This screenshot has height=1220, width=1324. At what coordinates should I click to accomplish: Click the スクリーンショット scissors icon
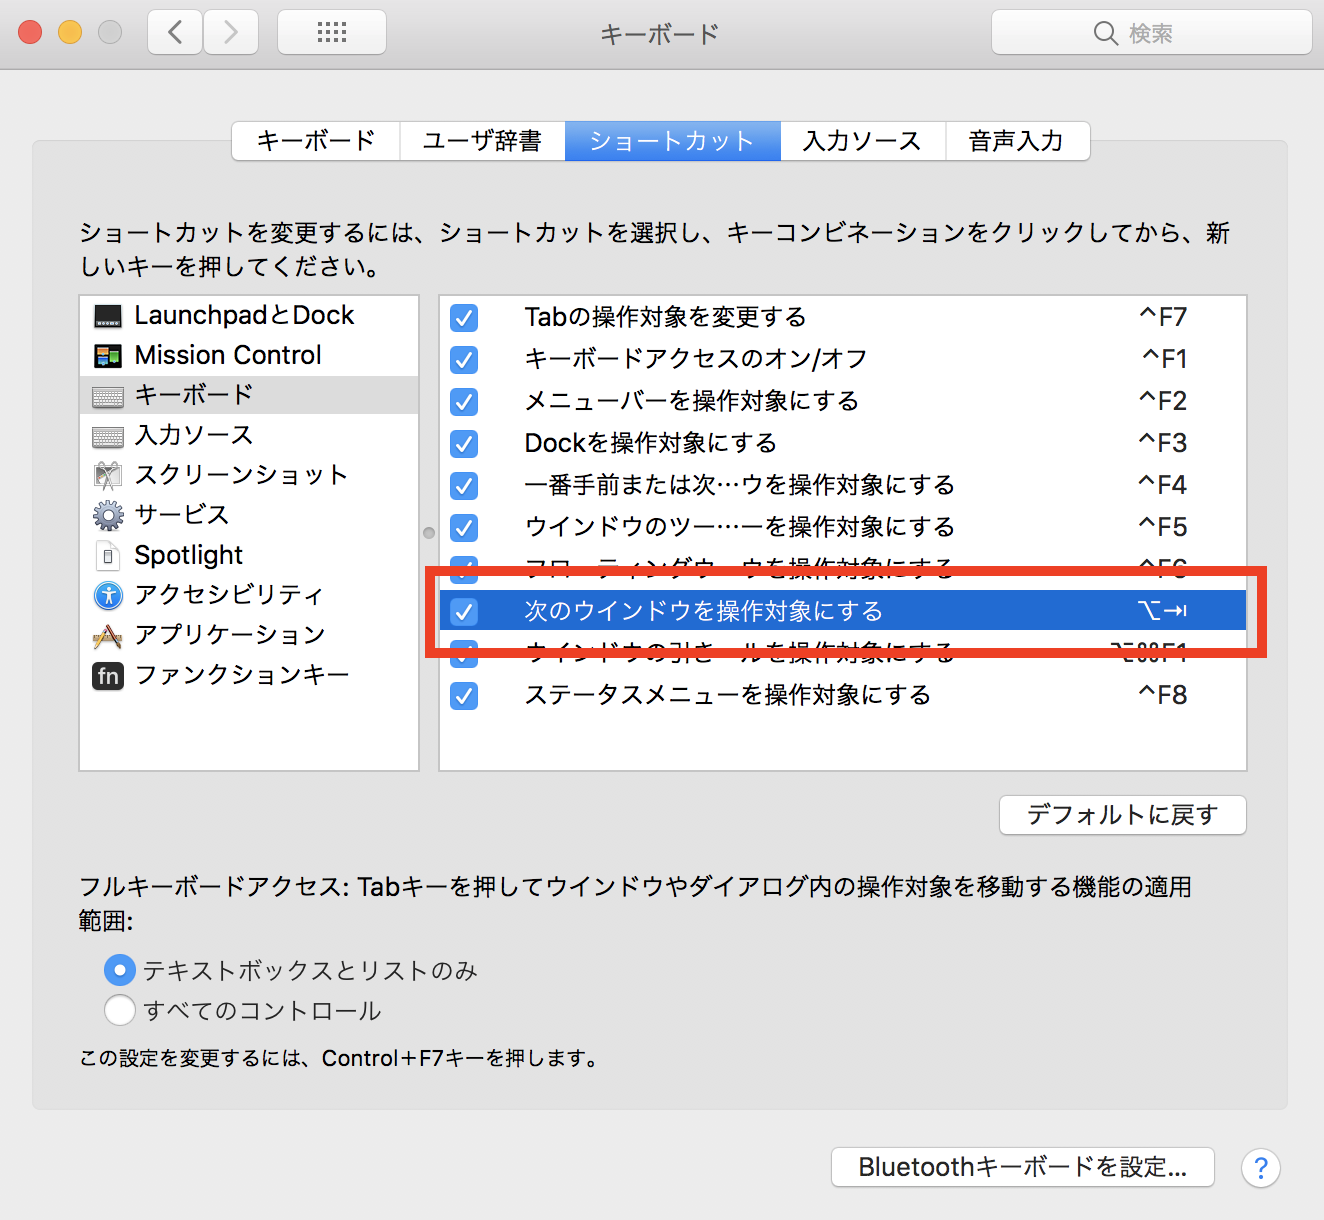108,475
